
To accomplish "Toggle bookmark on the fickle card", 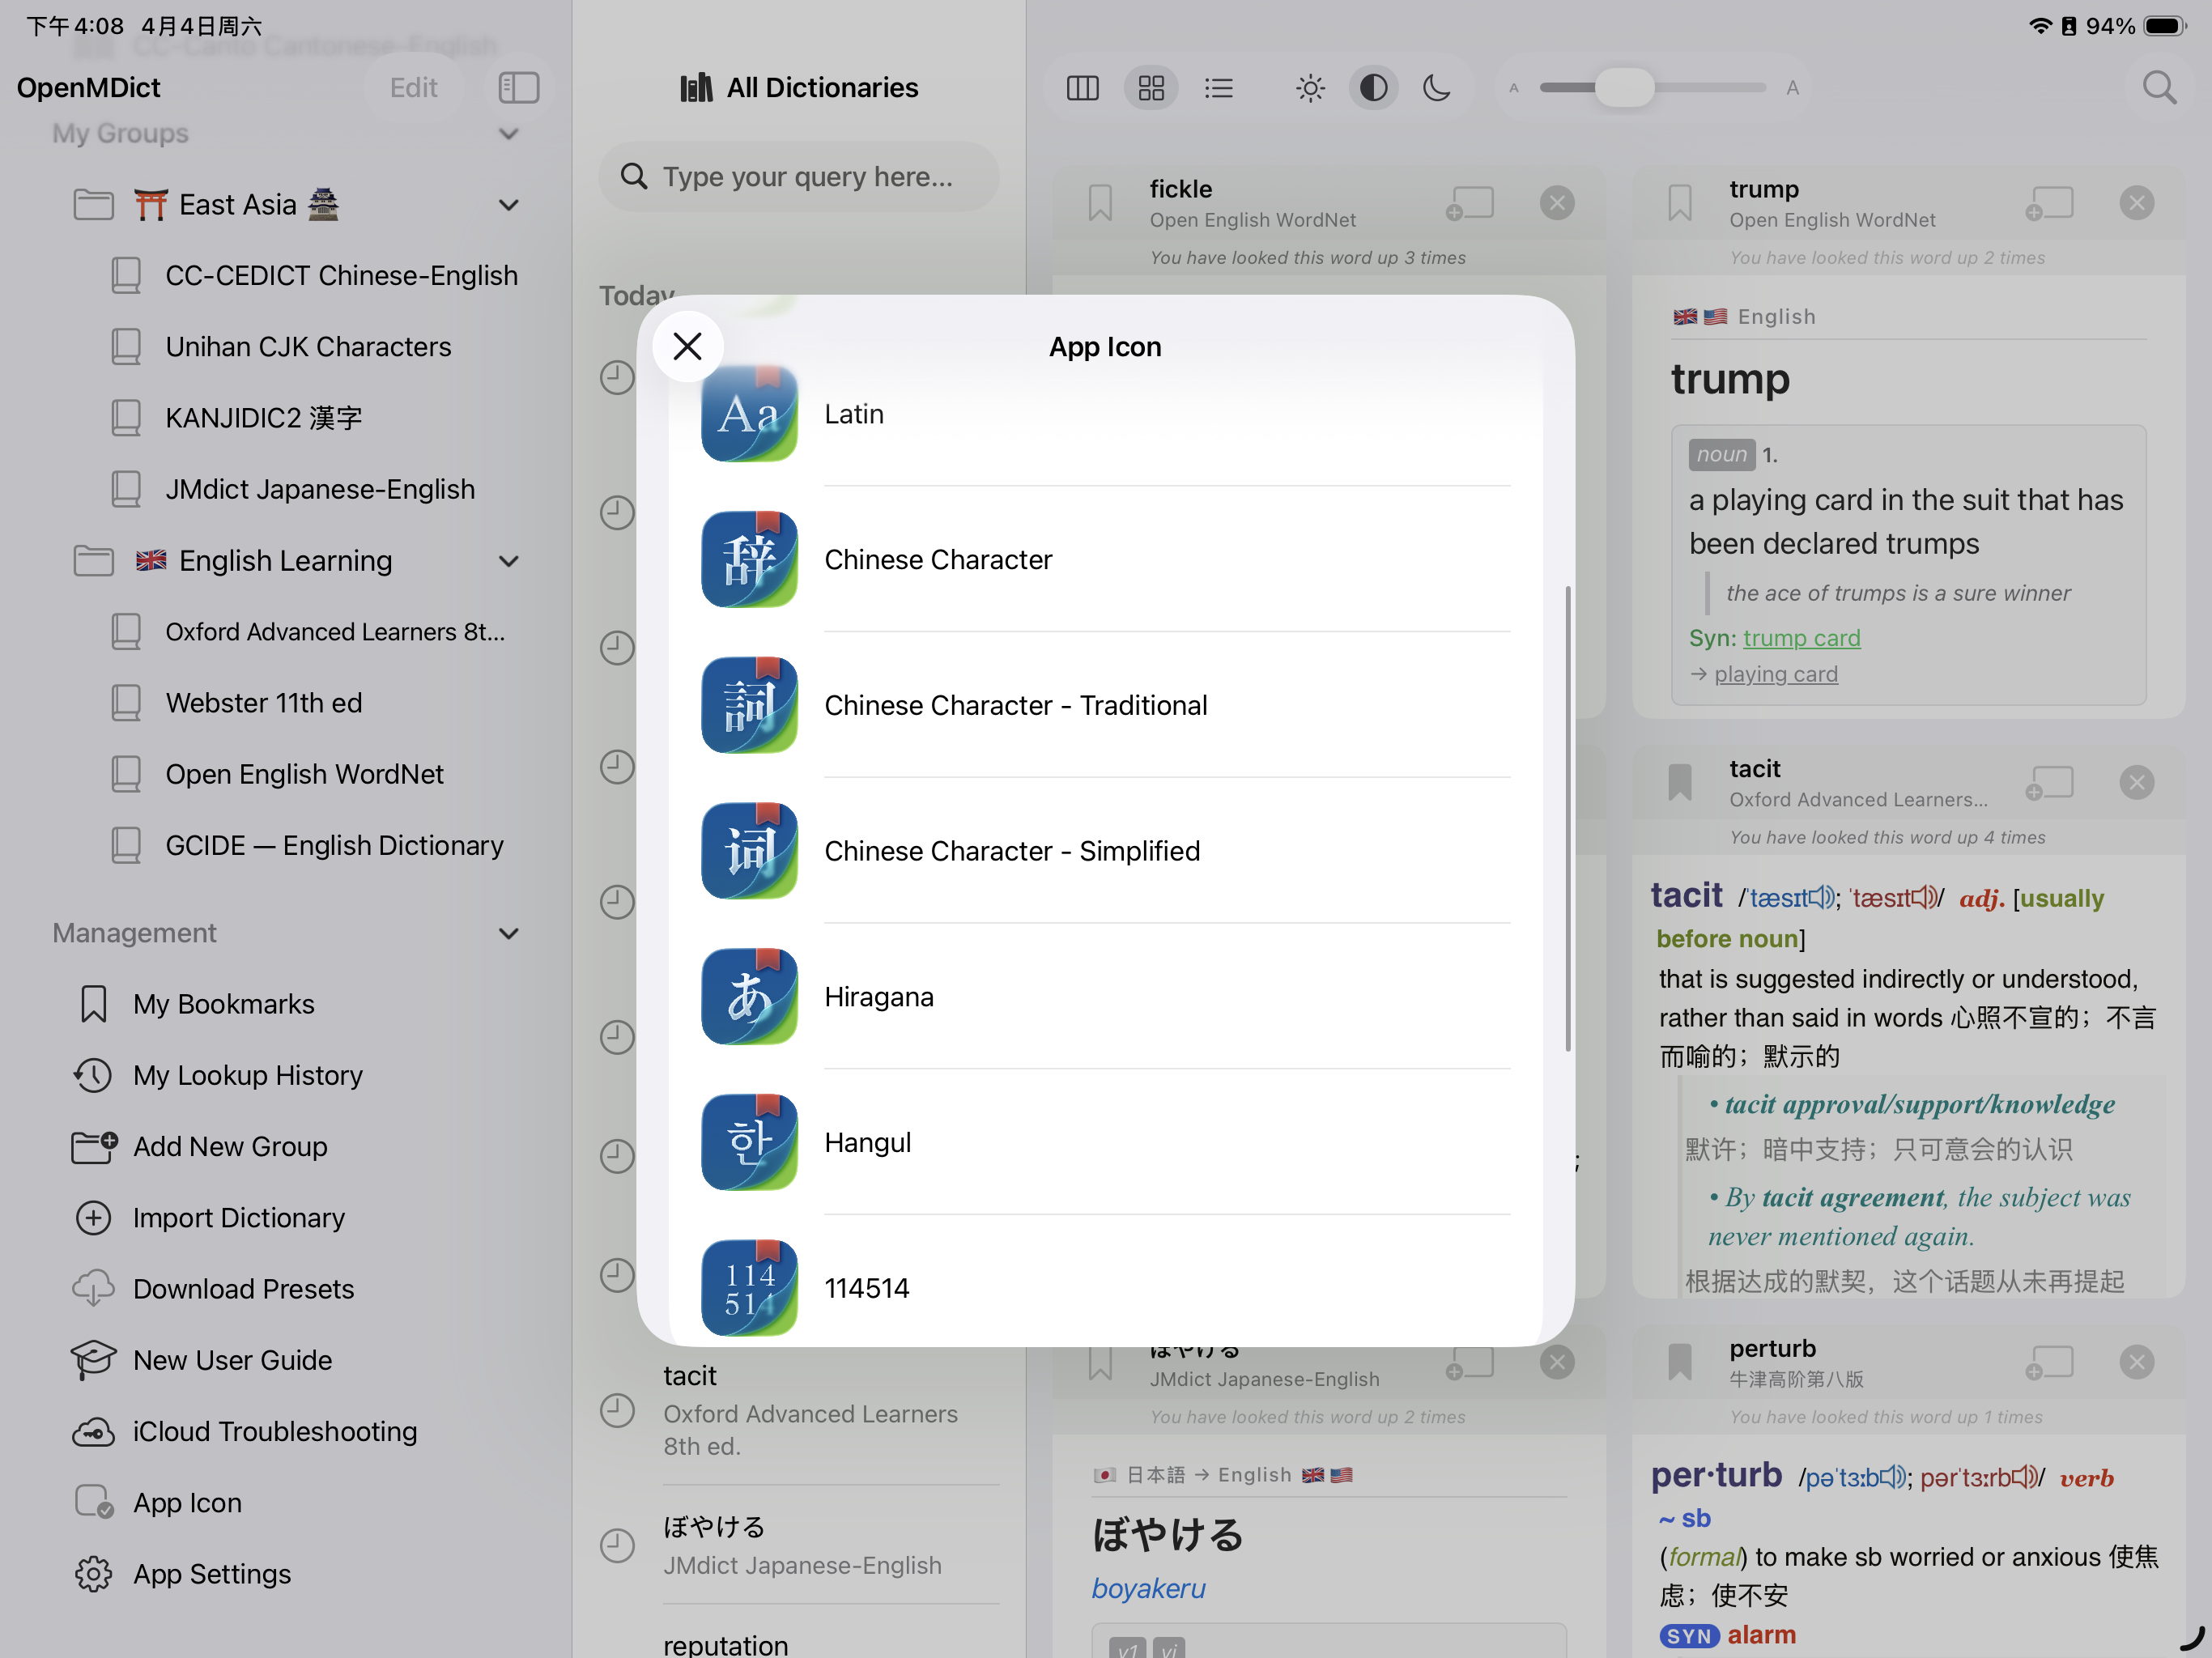I will point(1100,203).
